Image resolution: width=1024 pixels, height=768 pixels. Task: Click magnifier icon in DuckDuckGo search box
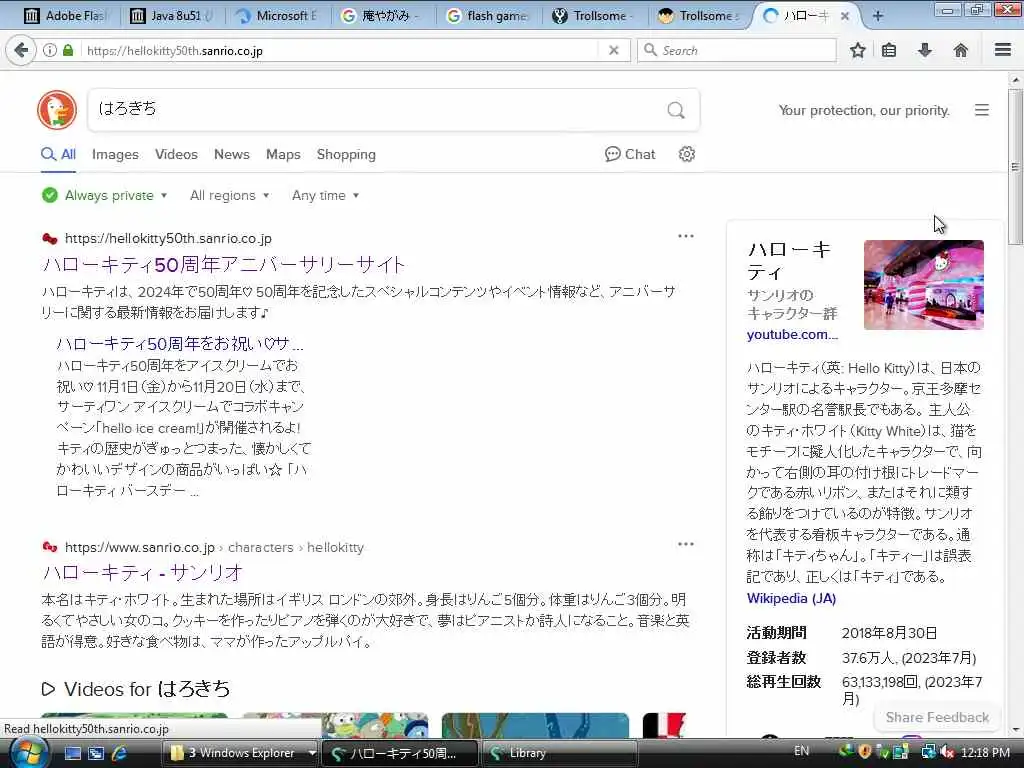tap(676, 110)
